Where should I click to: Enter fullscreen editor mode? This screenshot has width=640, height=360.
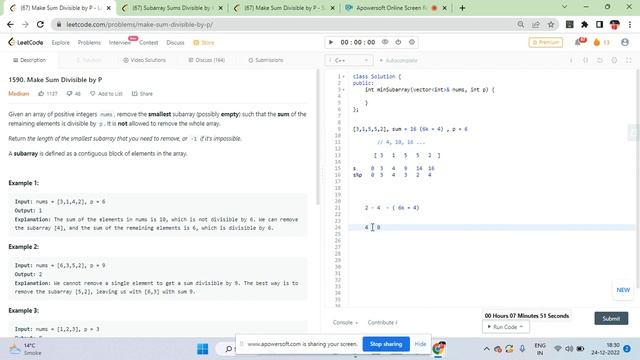pyautogui.click(x=629, y=60)
